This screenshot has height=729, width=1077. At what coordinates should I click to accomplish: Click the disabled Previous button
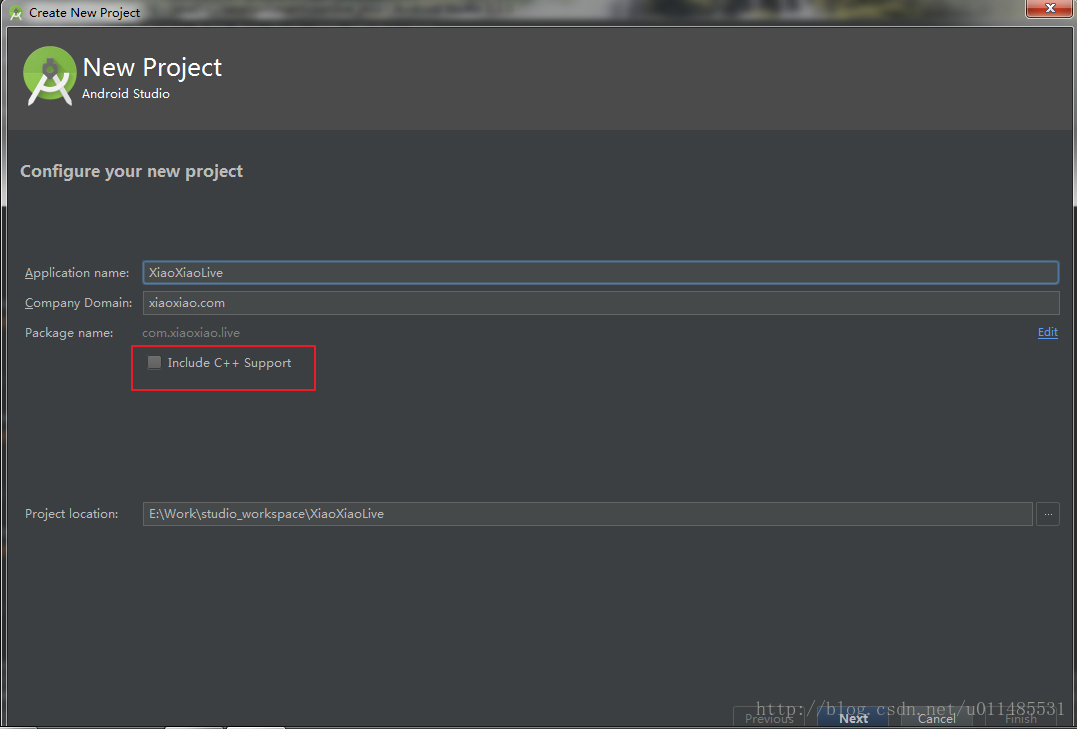tap(769, 719)
